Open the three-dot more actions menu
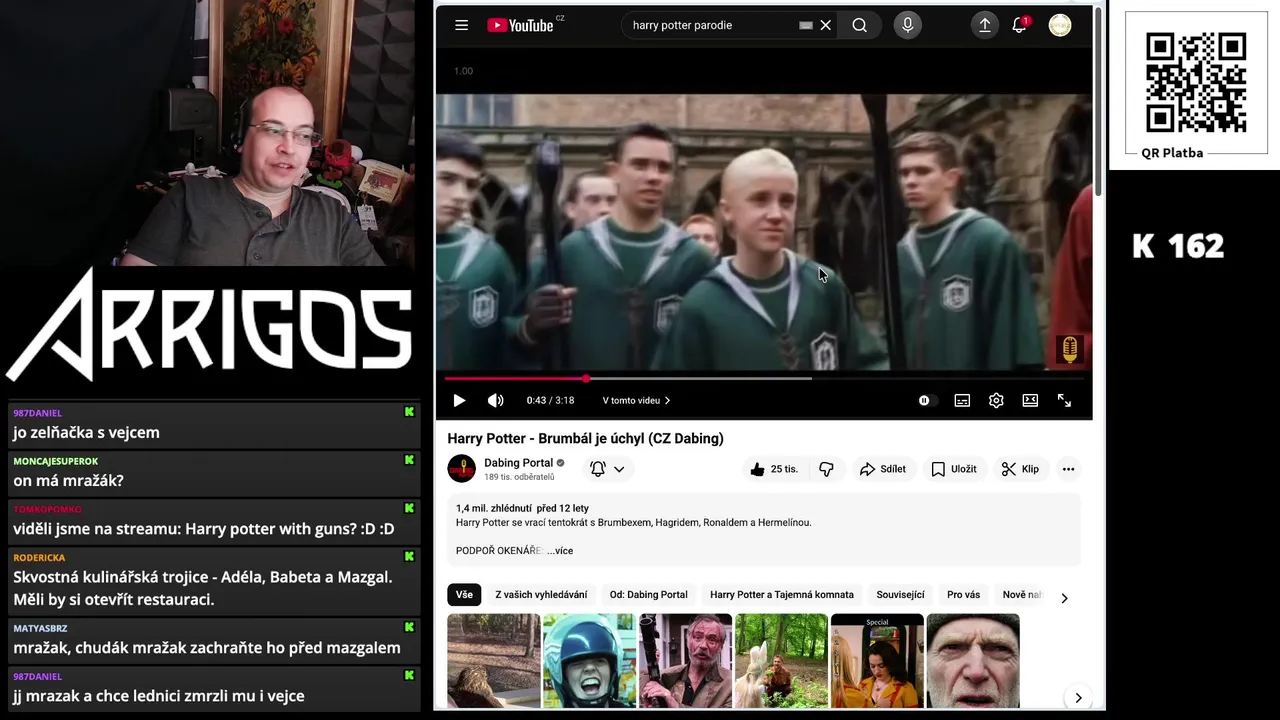Viewport: 1280px width, 720px height. click(x=1068, y=469)
